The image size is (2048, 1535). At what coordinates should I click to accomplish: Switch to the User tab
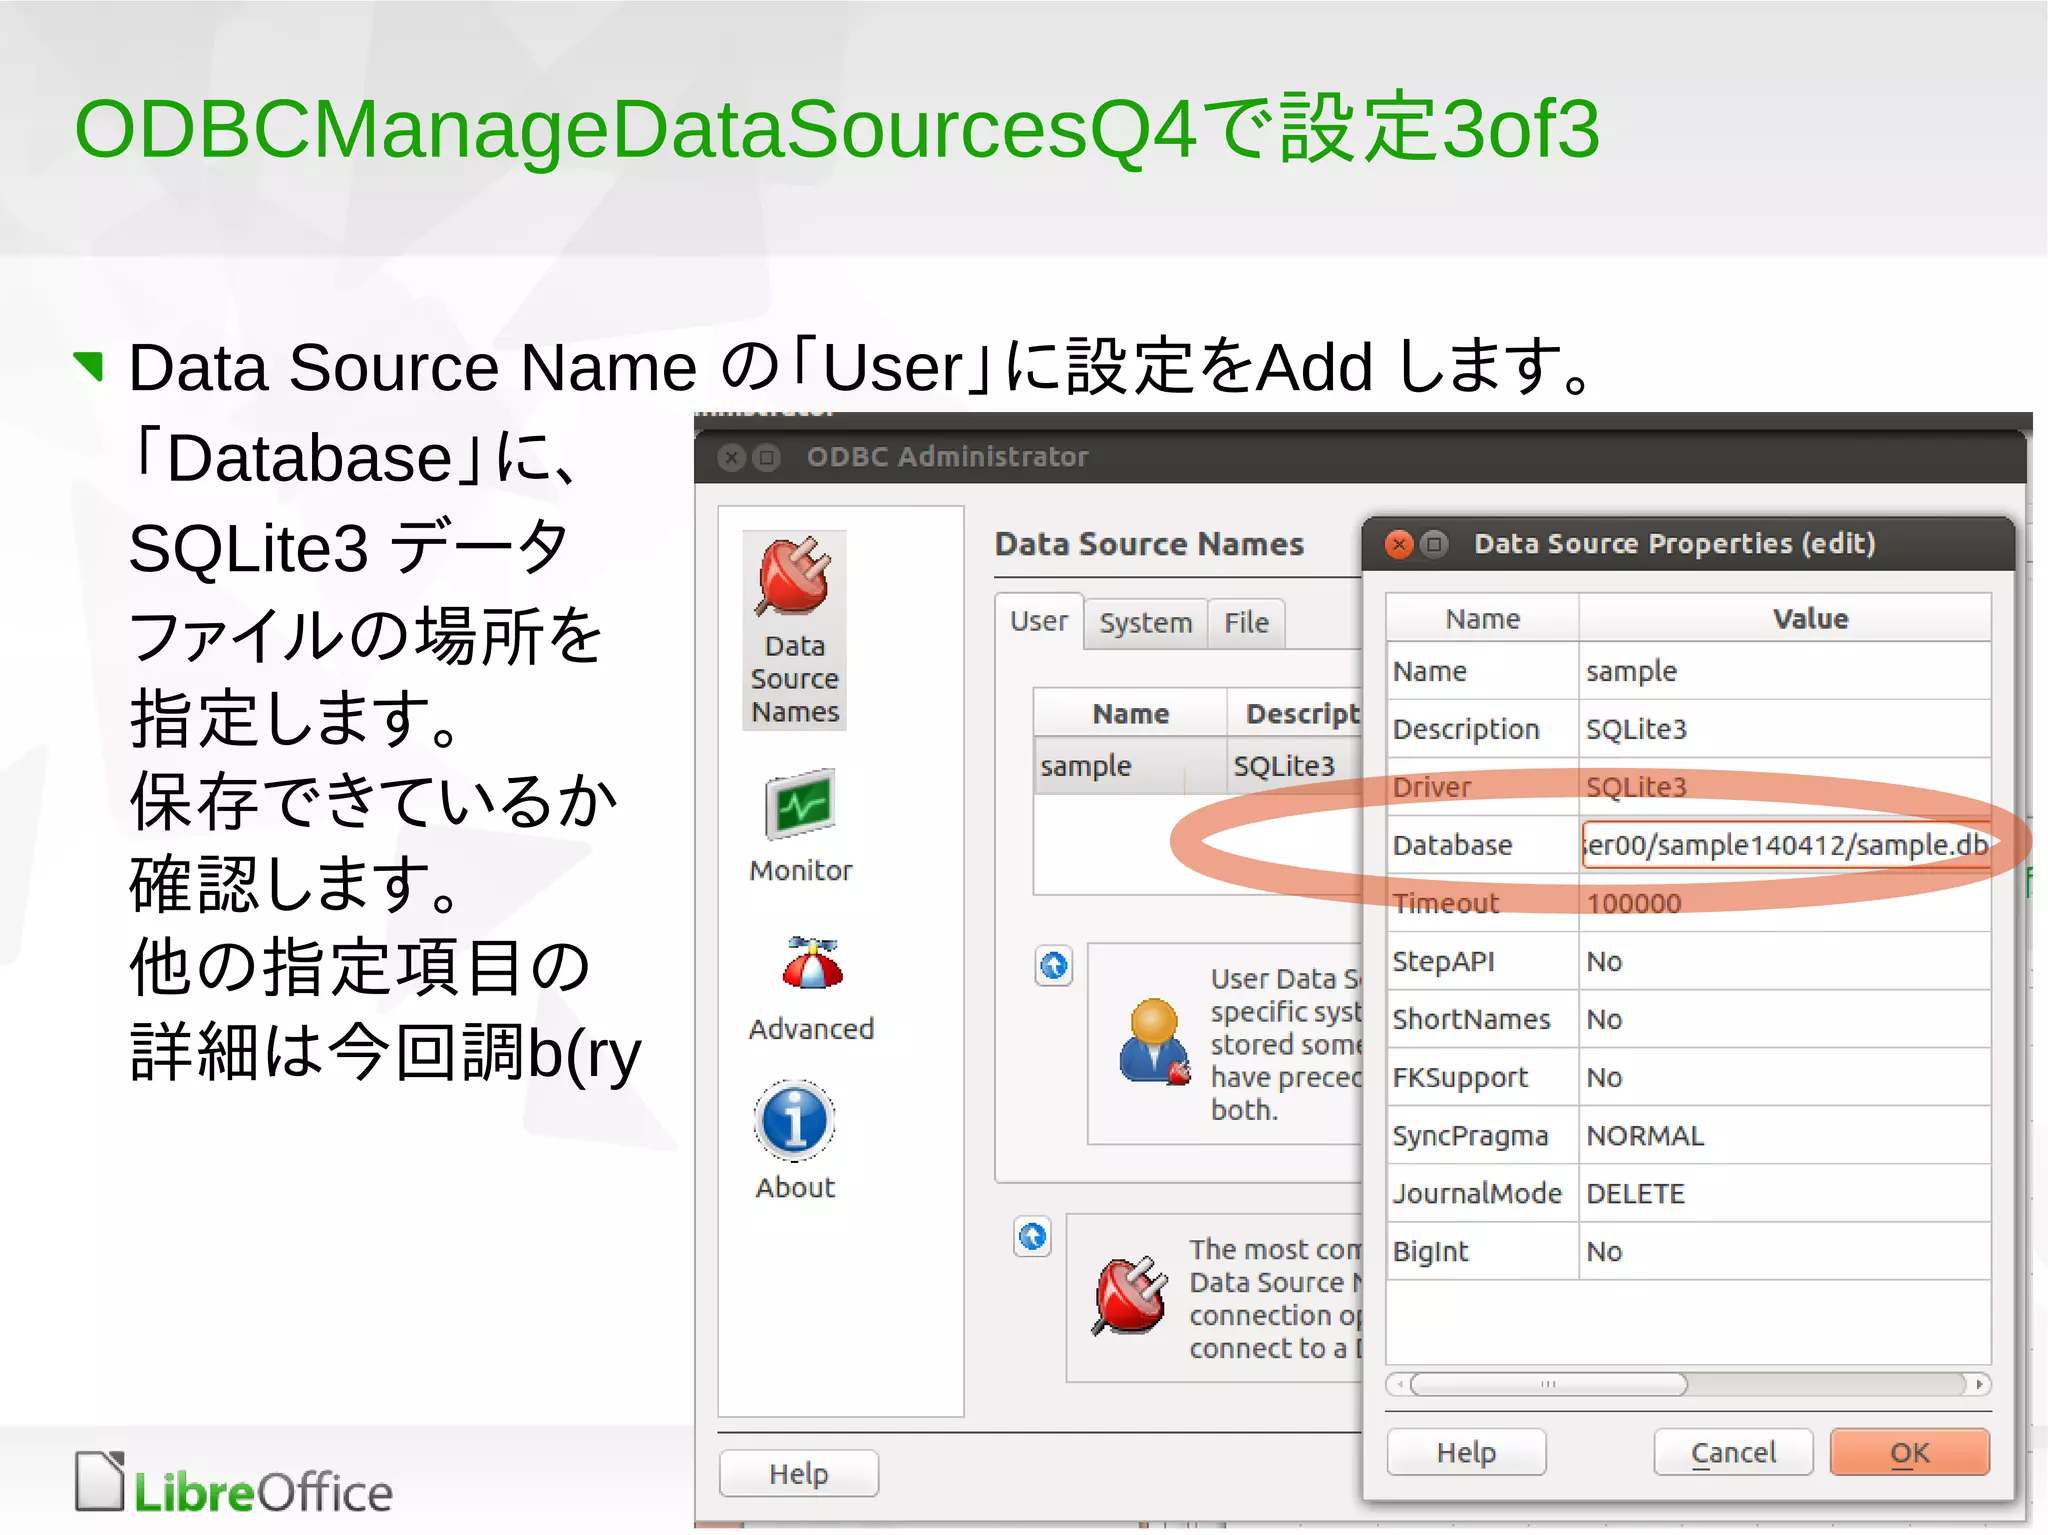[1039, 621]
